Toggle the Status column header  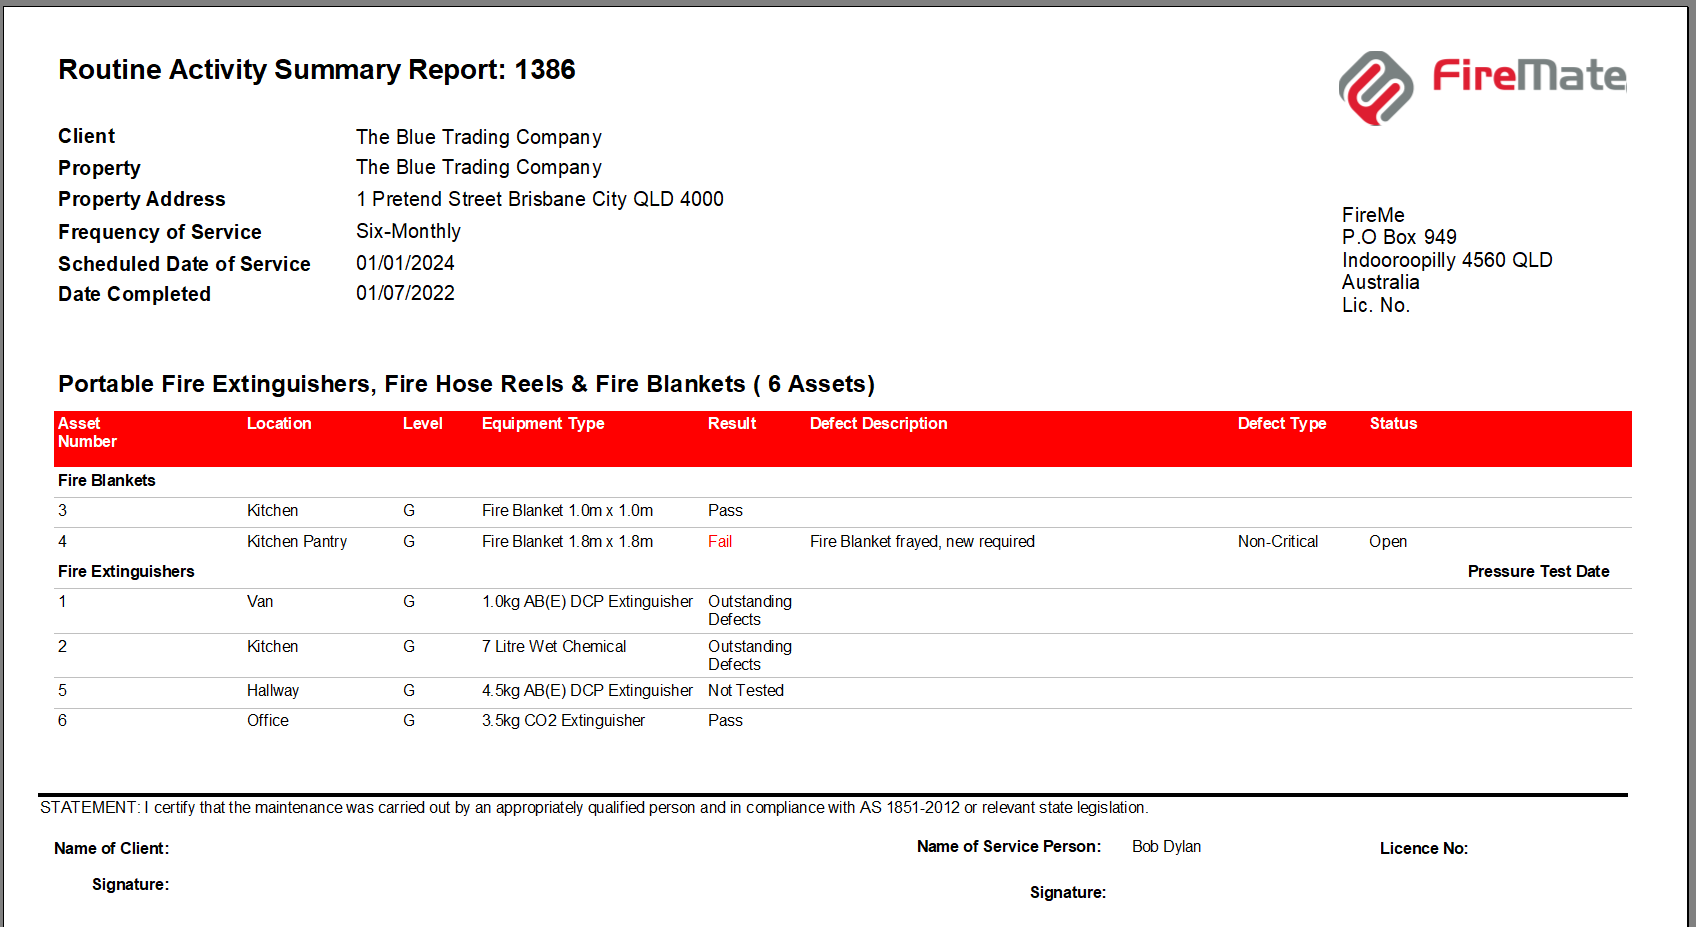(x=1393, y=423)
